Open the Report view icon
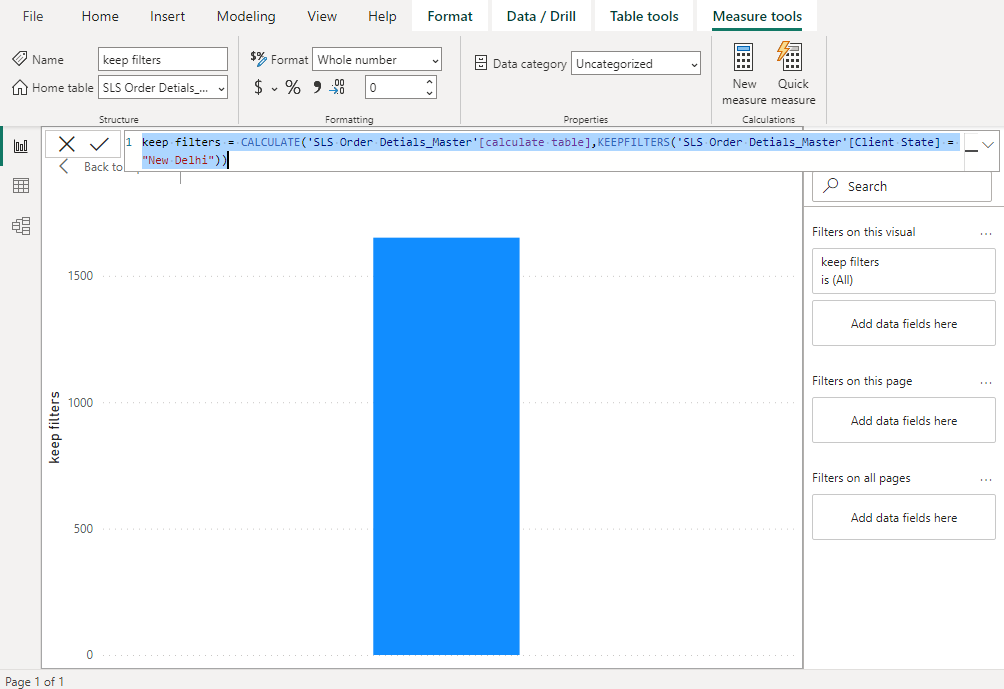Image resolution: width=1004 pixels, height=689 pixels. tap(20, 146)
